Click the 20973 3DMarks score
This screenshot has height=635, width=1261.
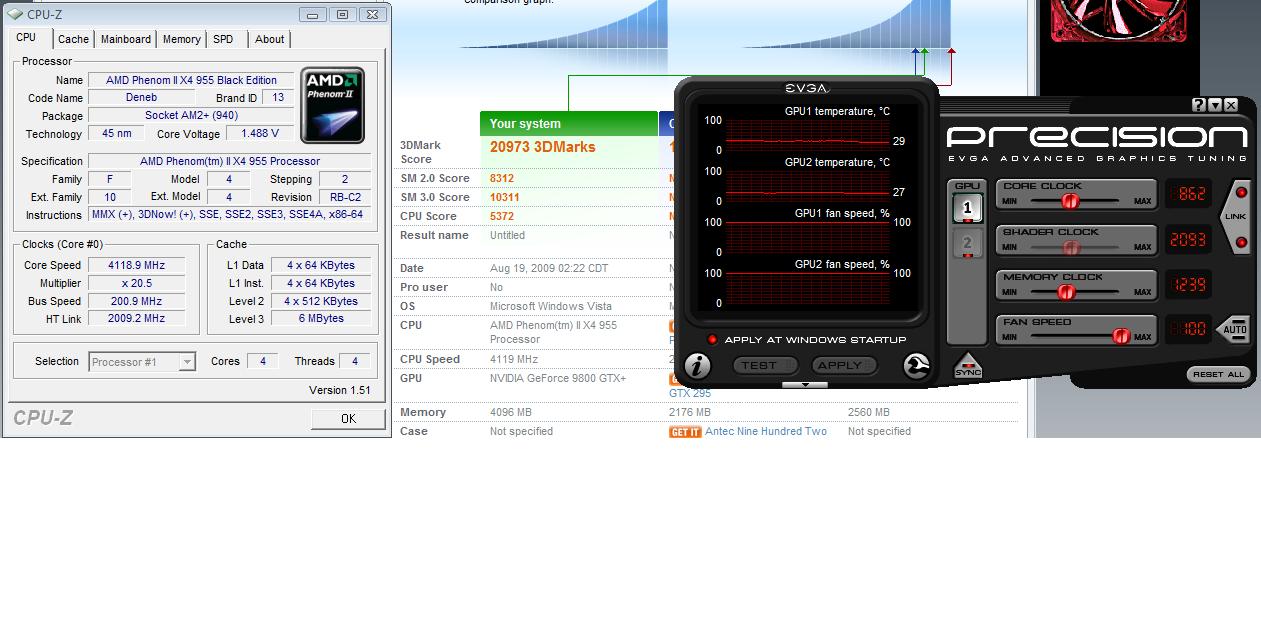click(542, 147)
